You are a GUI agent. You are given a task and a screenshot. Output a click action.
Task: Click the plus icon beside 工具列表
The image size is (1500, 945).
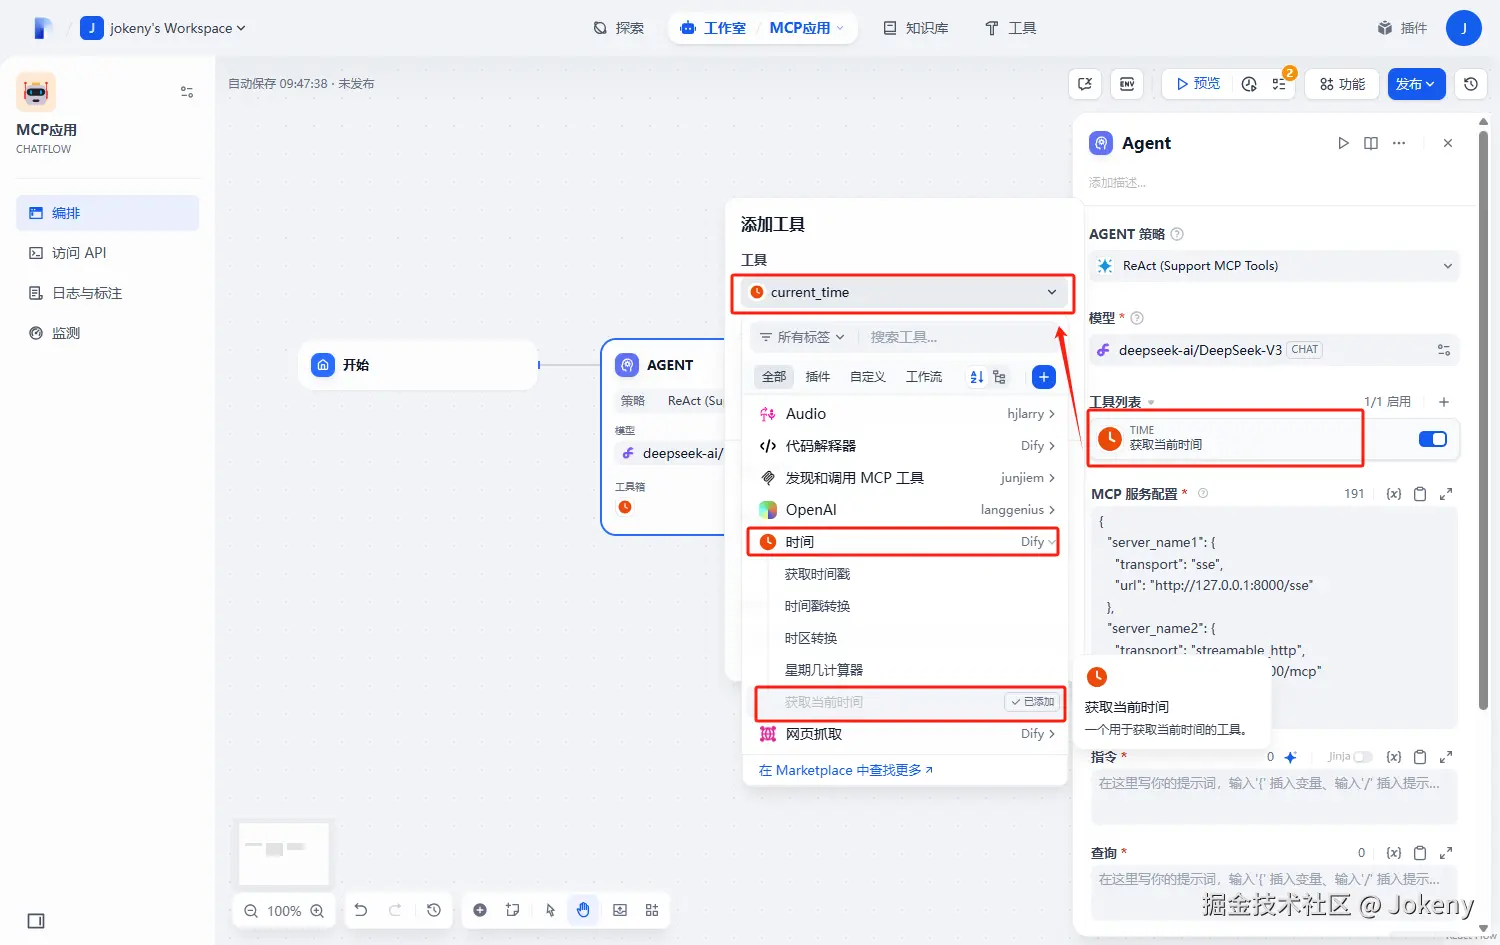1444,401
